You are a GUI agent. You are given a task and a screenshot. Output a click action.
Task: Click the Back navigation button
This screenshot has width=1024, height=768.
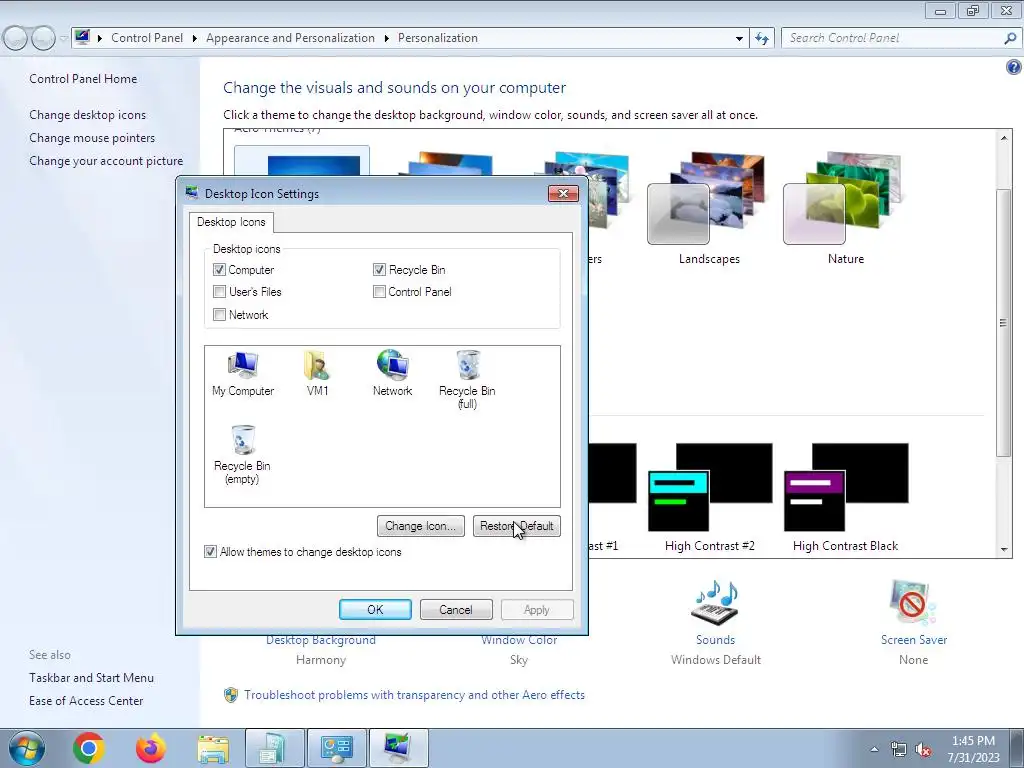tap(15, 39)
